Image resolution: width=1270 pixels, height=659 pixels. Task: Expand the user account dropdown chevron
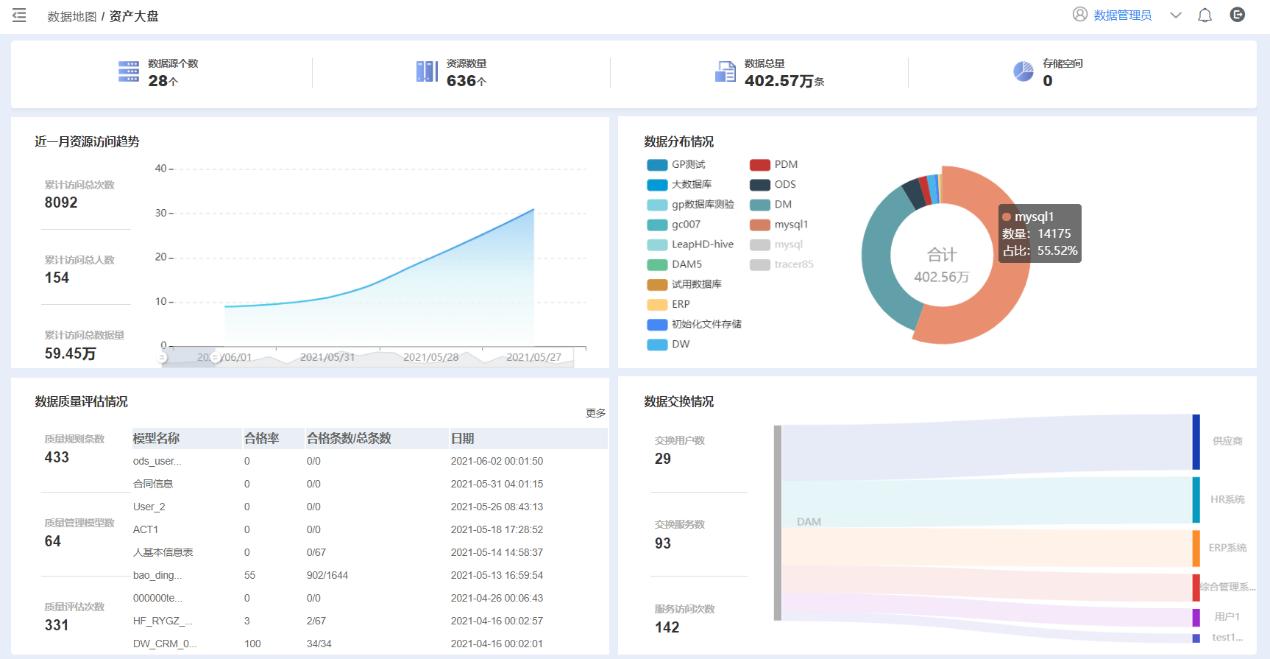(1175, 15)
